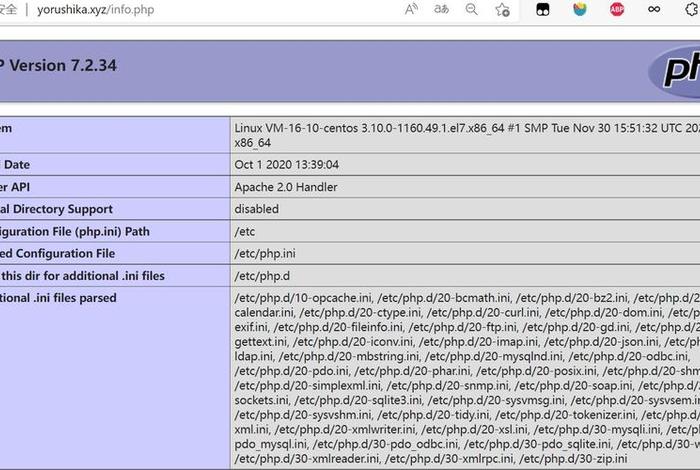Screen dimensions: 700x470
Task: Open the Tampermonkey extension icon
Action: pyautogui.click(x=542, y=9)
